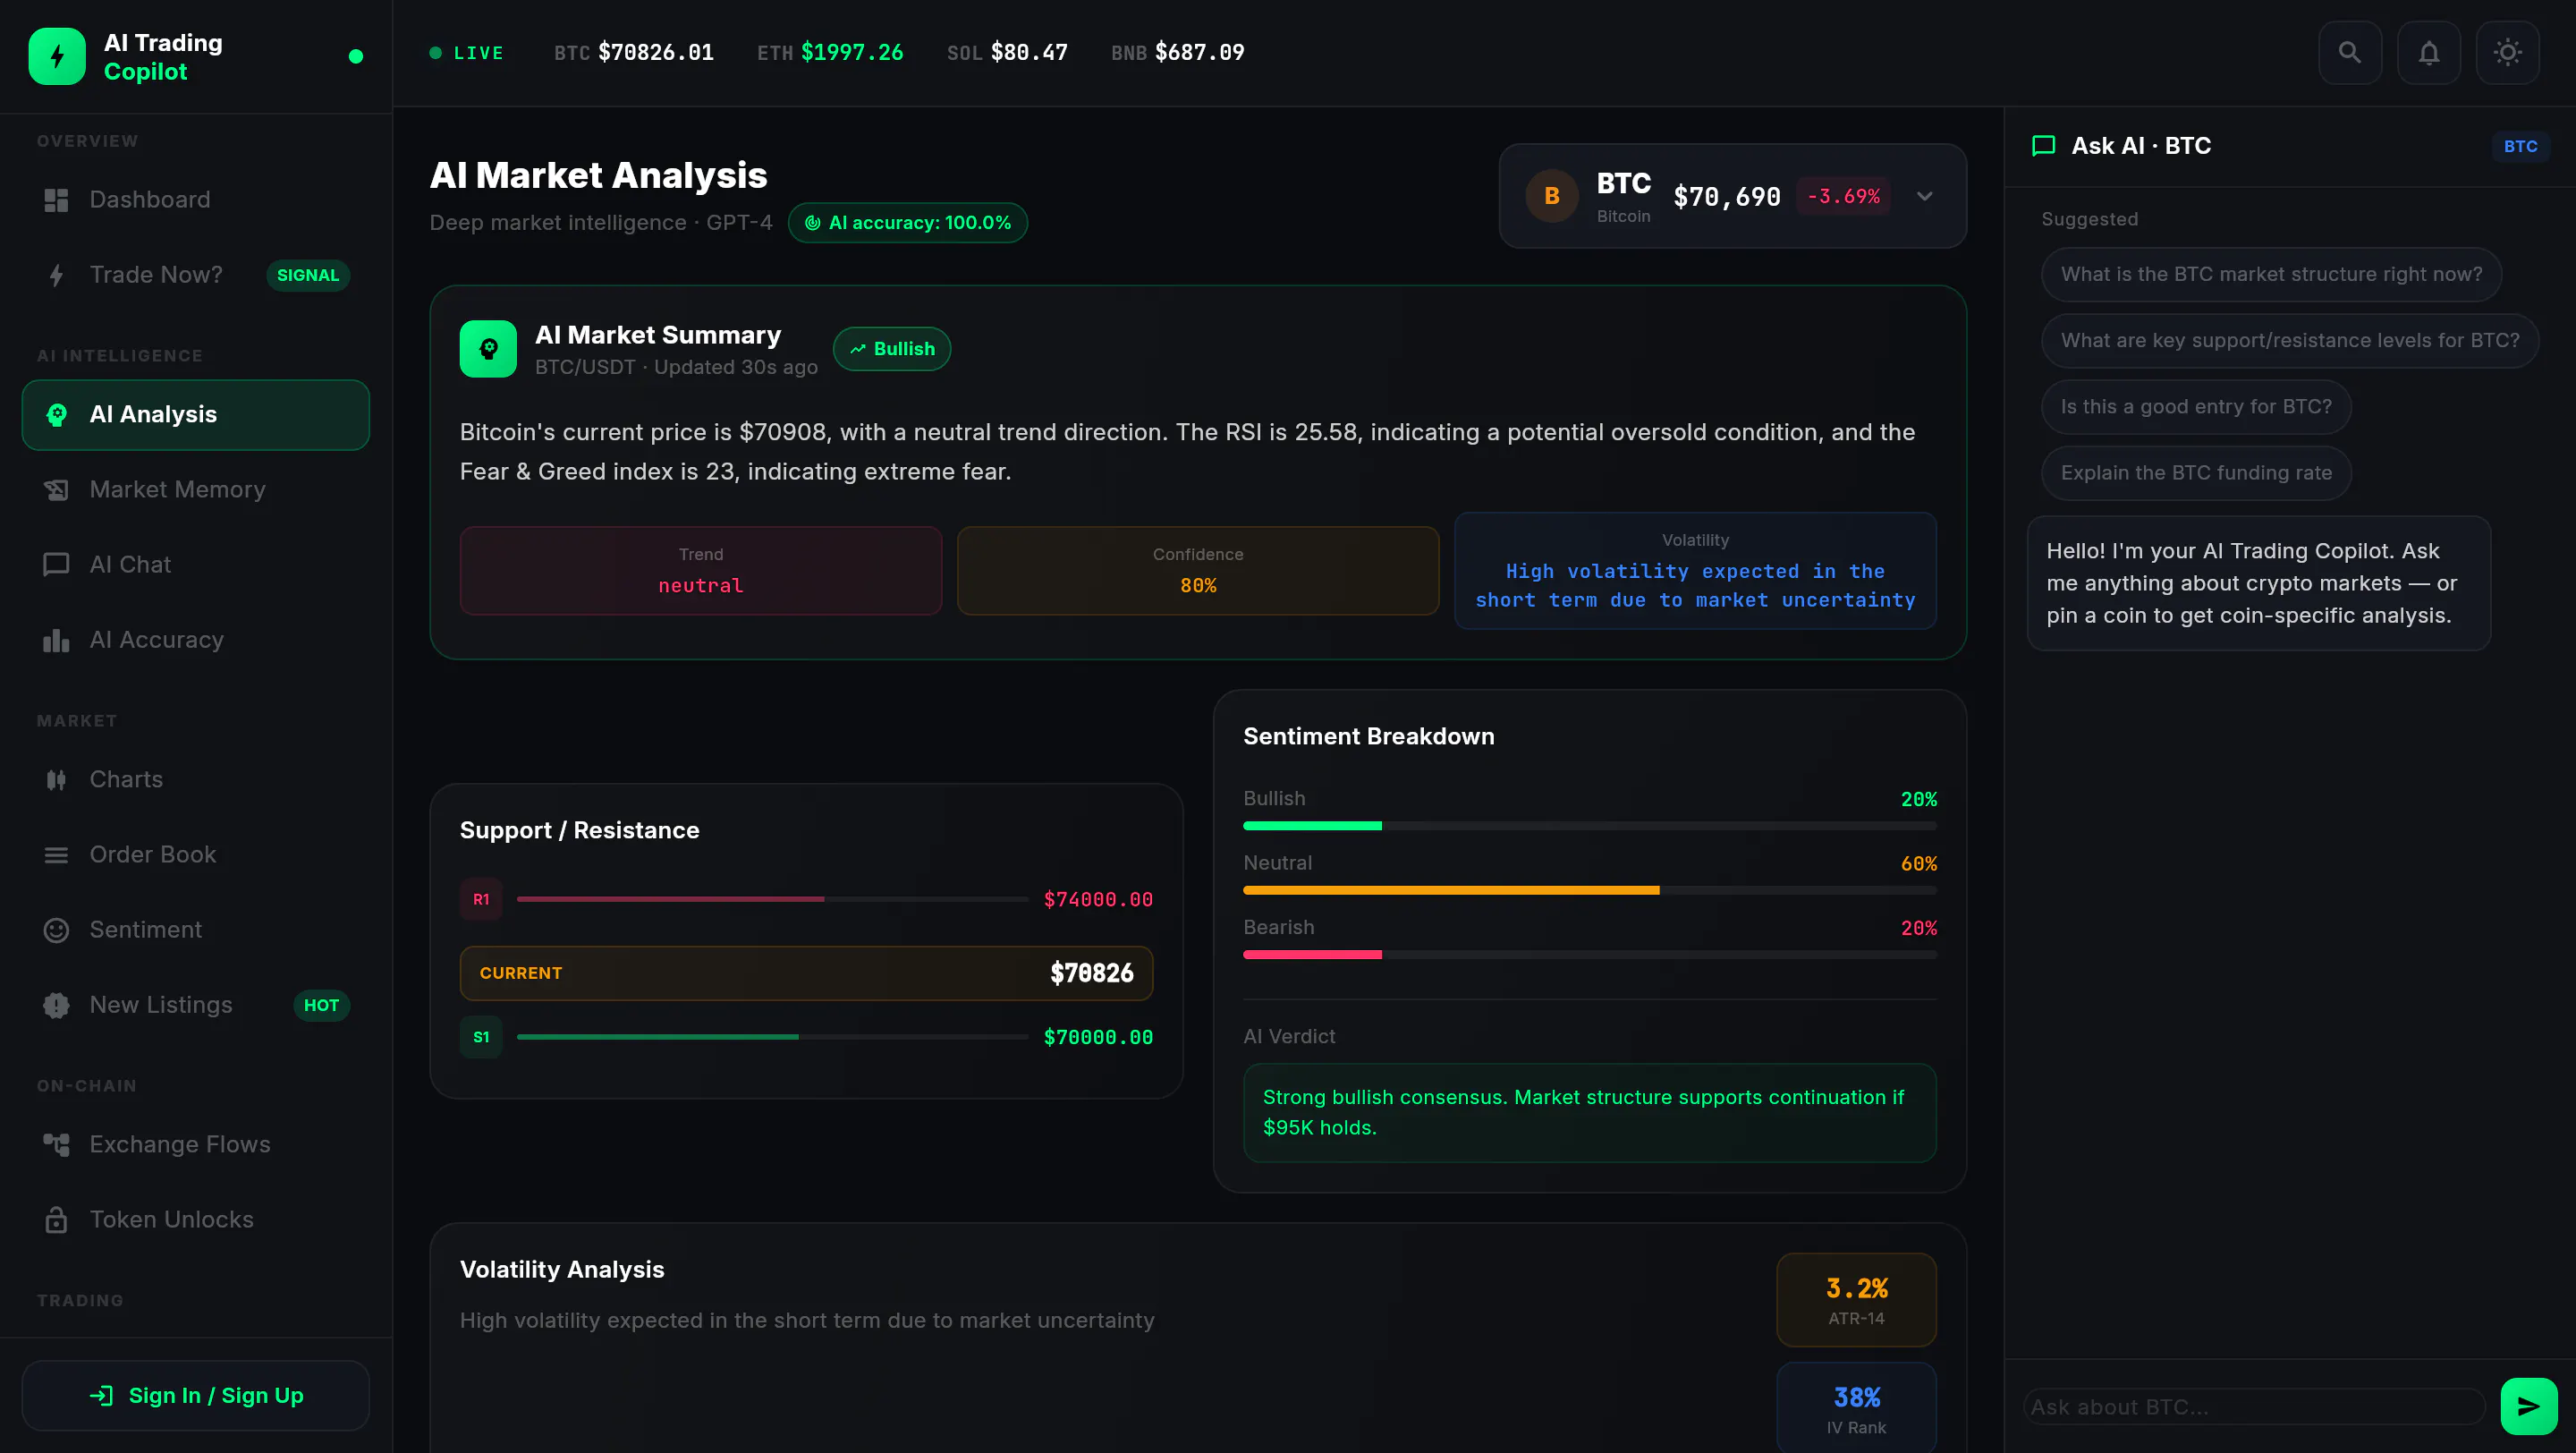The image size is (2576, 1453).
Task: Click the BTC tag in Ask AI header
Action: coord(2520,146)
